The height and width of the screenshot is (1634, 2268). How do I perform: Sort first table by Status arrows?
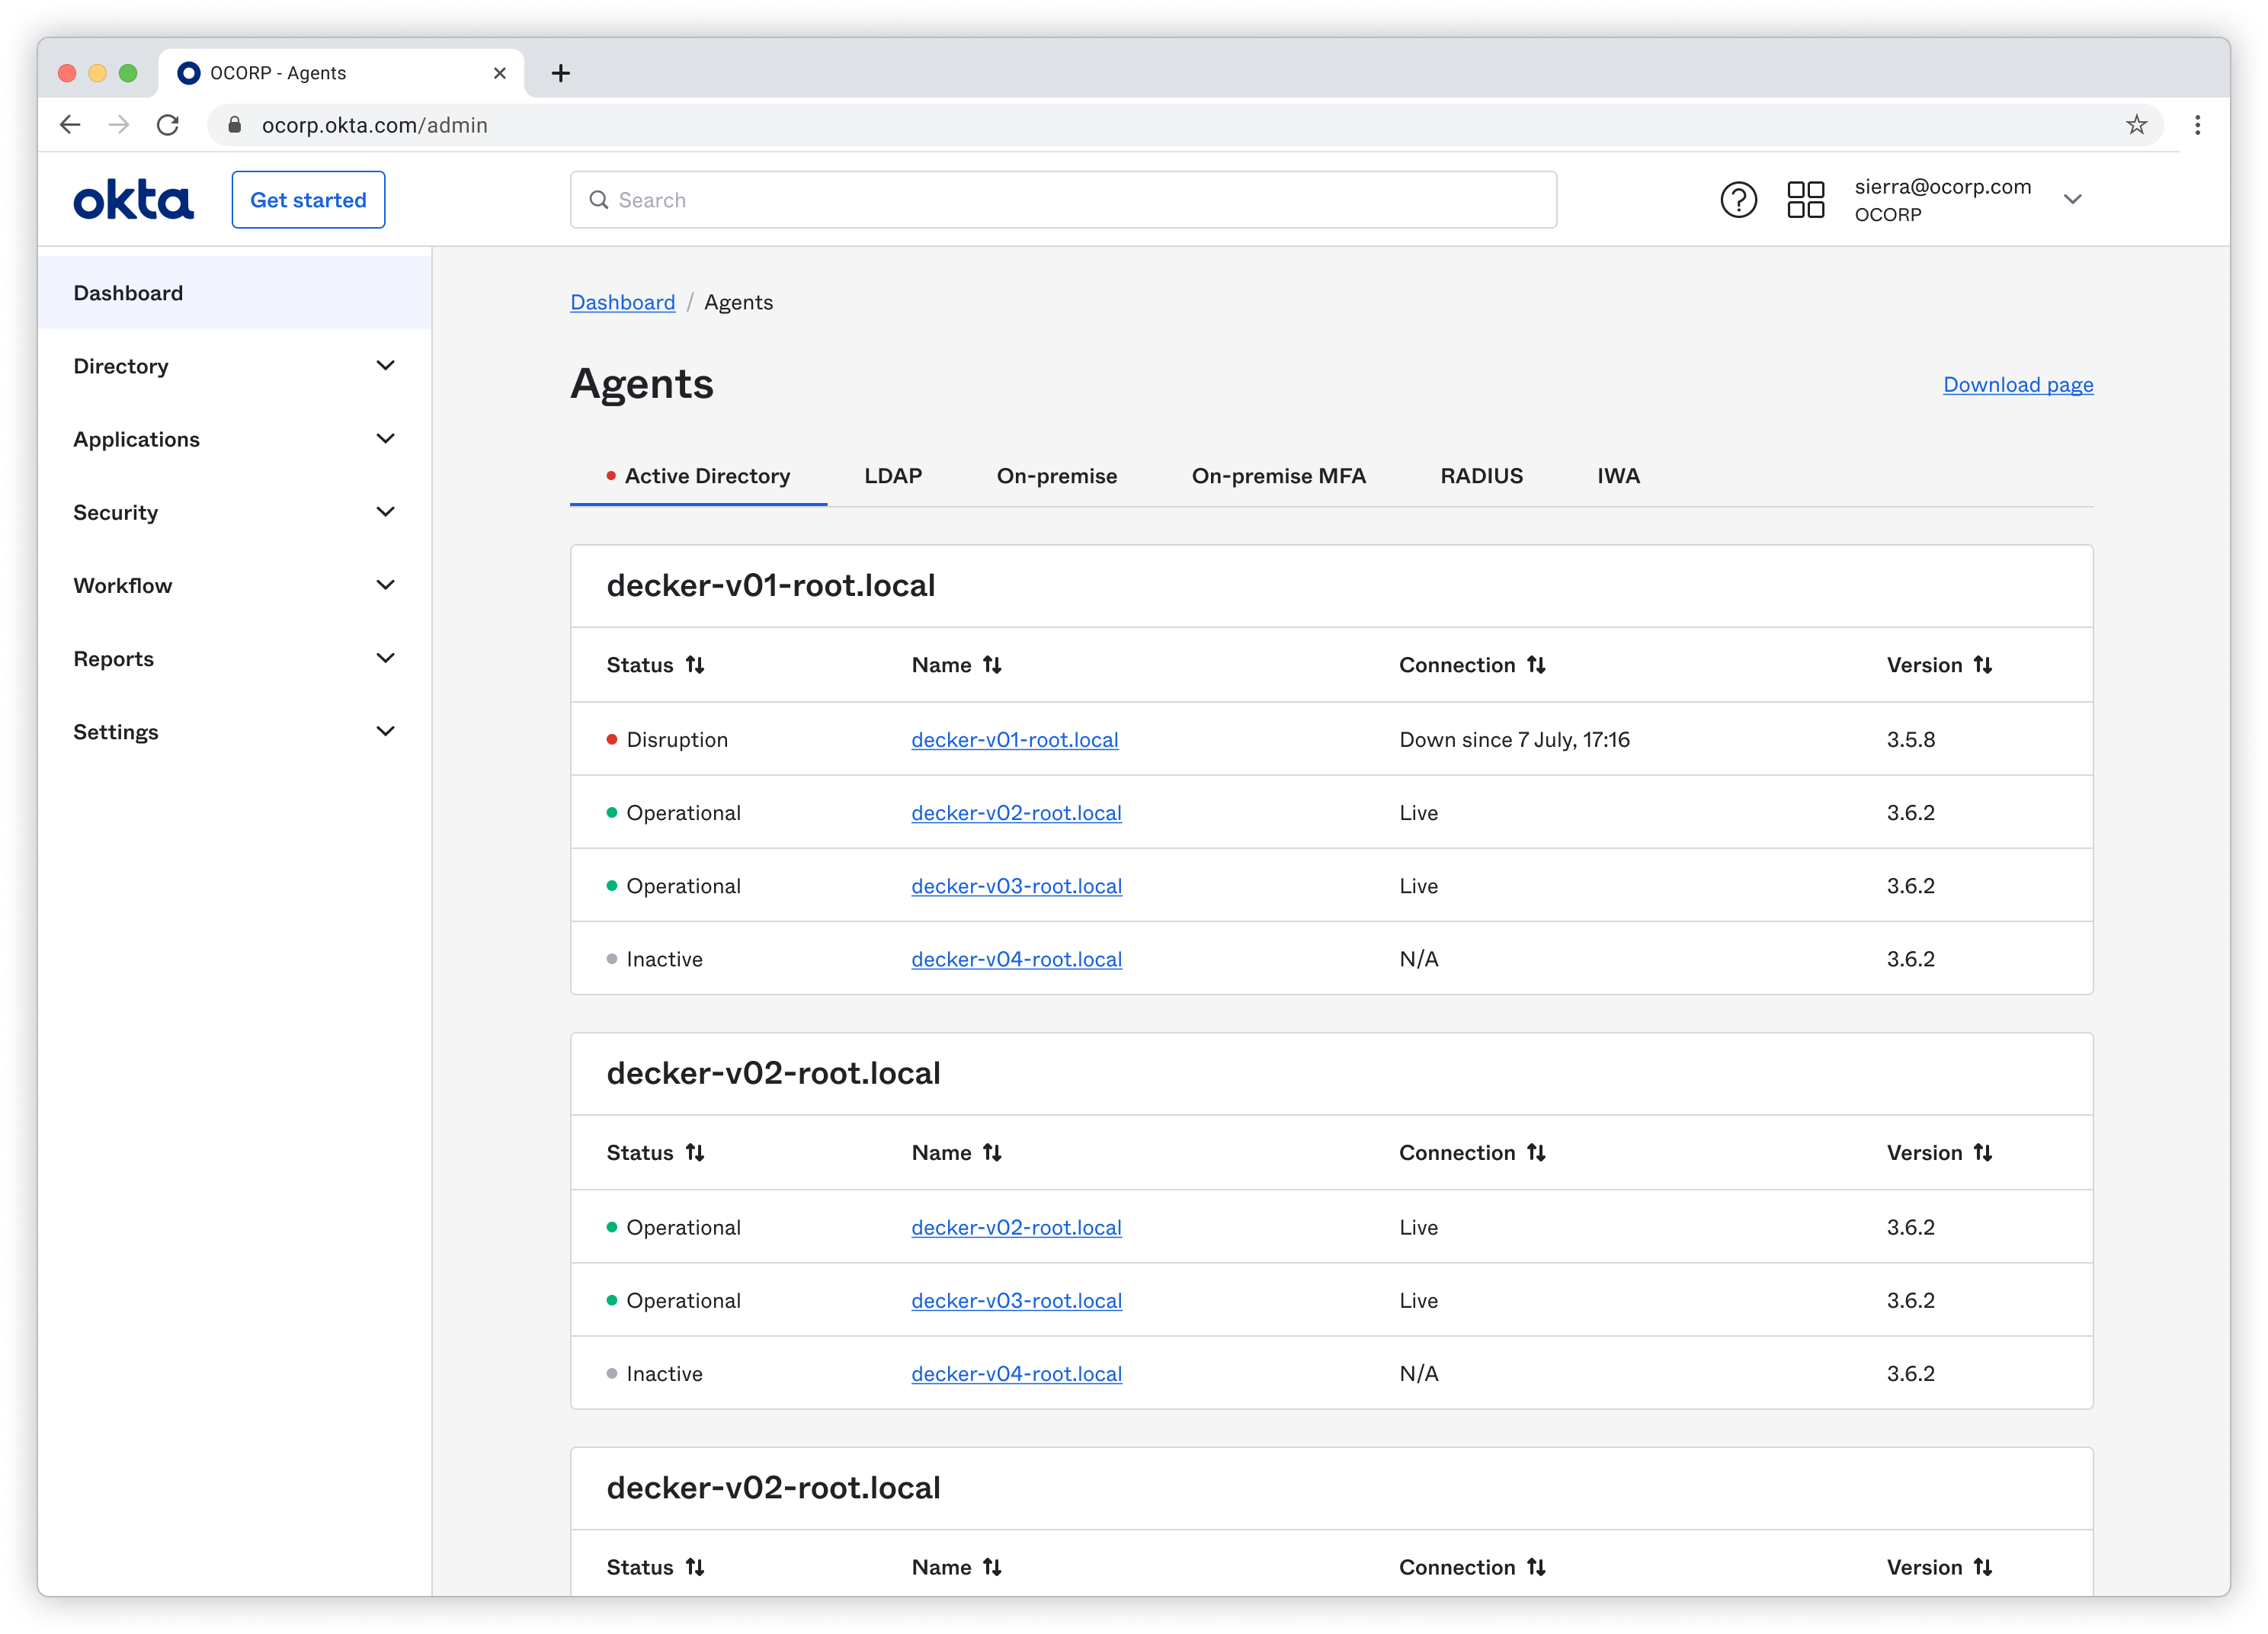(x=695, y=665)
